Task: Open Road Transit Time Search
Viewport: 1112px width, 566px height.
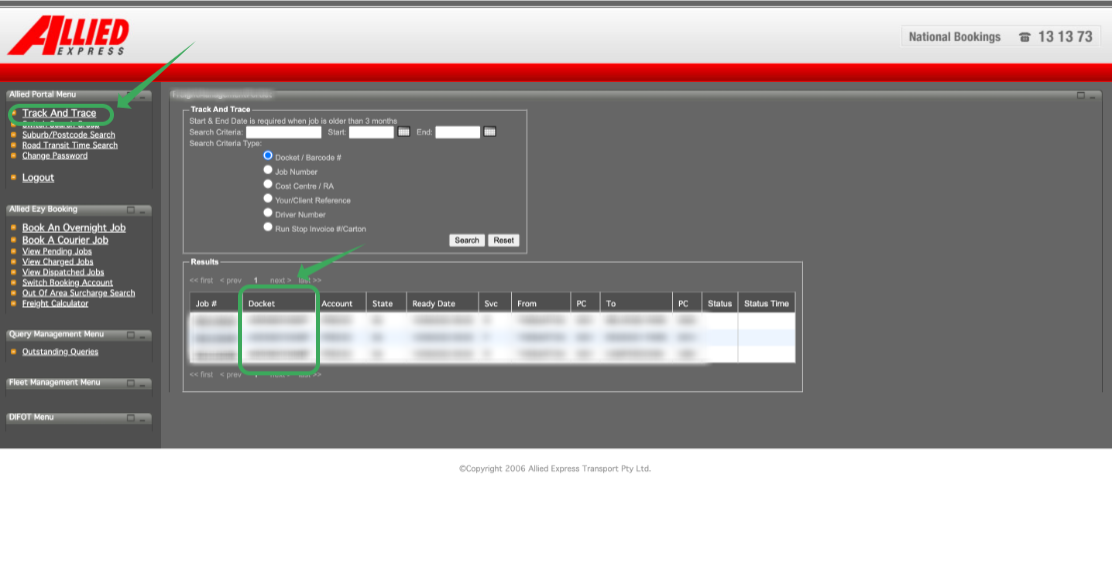Action: (x=70, y=145)
